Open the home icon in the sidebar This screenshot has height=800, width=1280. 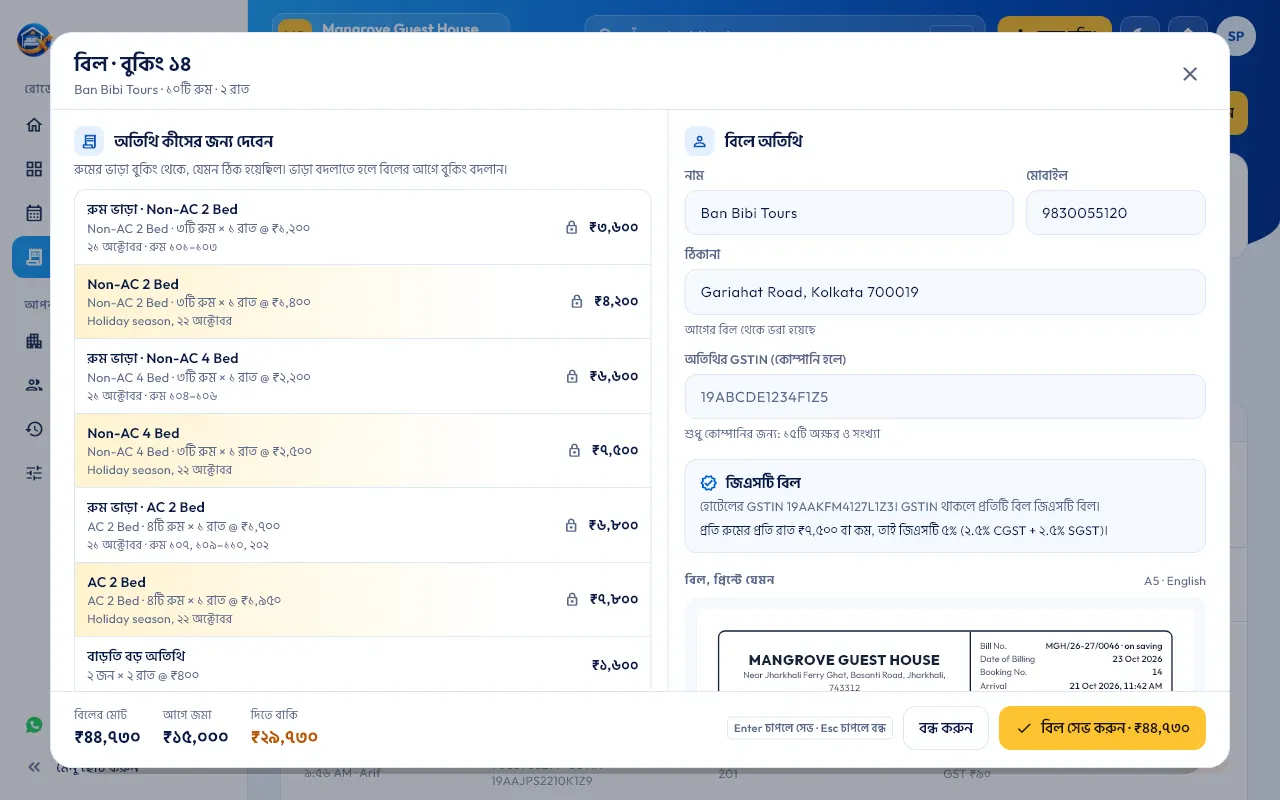tap(34, 125)
